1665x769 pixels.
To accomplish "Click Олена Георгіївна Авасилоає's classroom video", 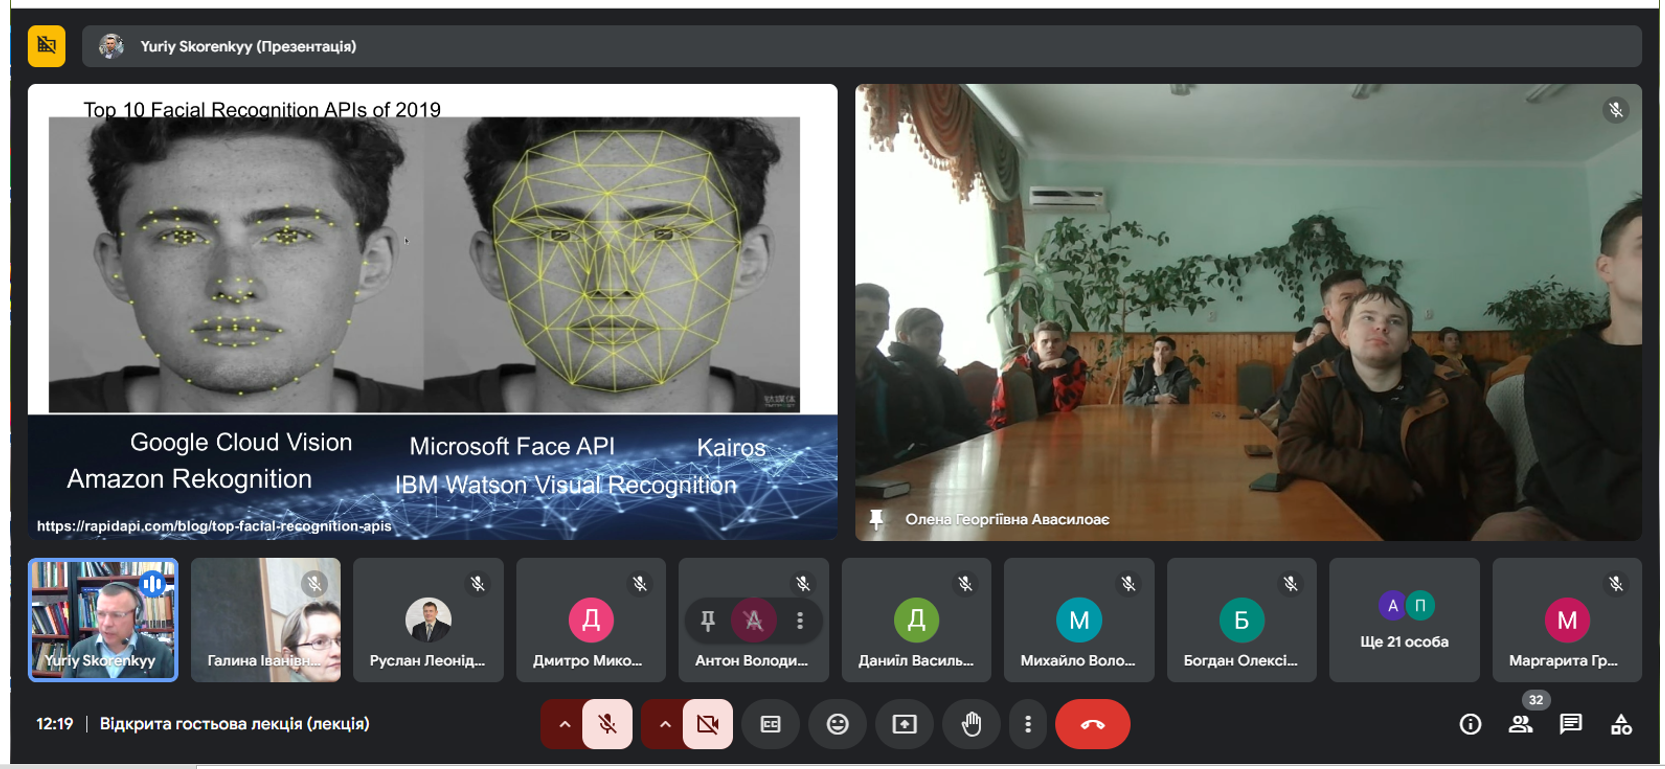I will coord(1248,312).
